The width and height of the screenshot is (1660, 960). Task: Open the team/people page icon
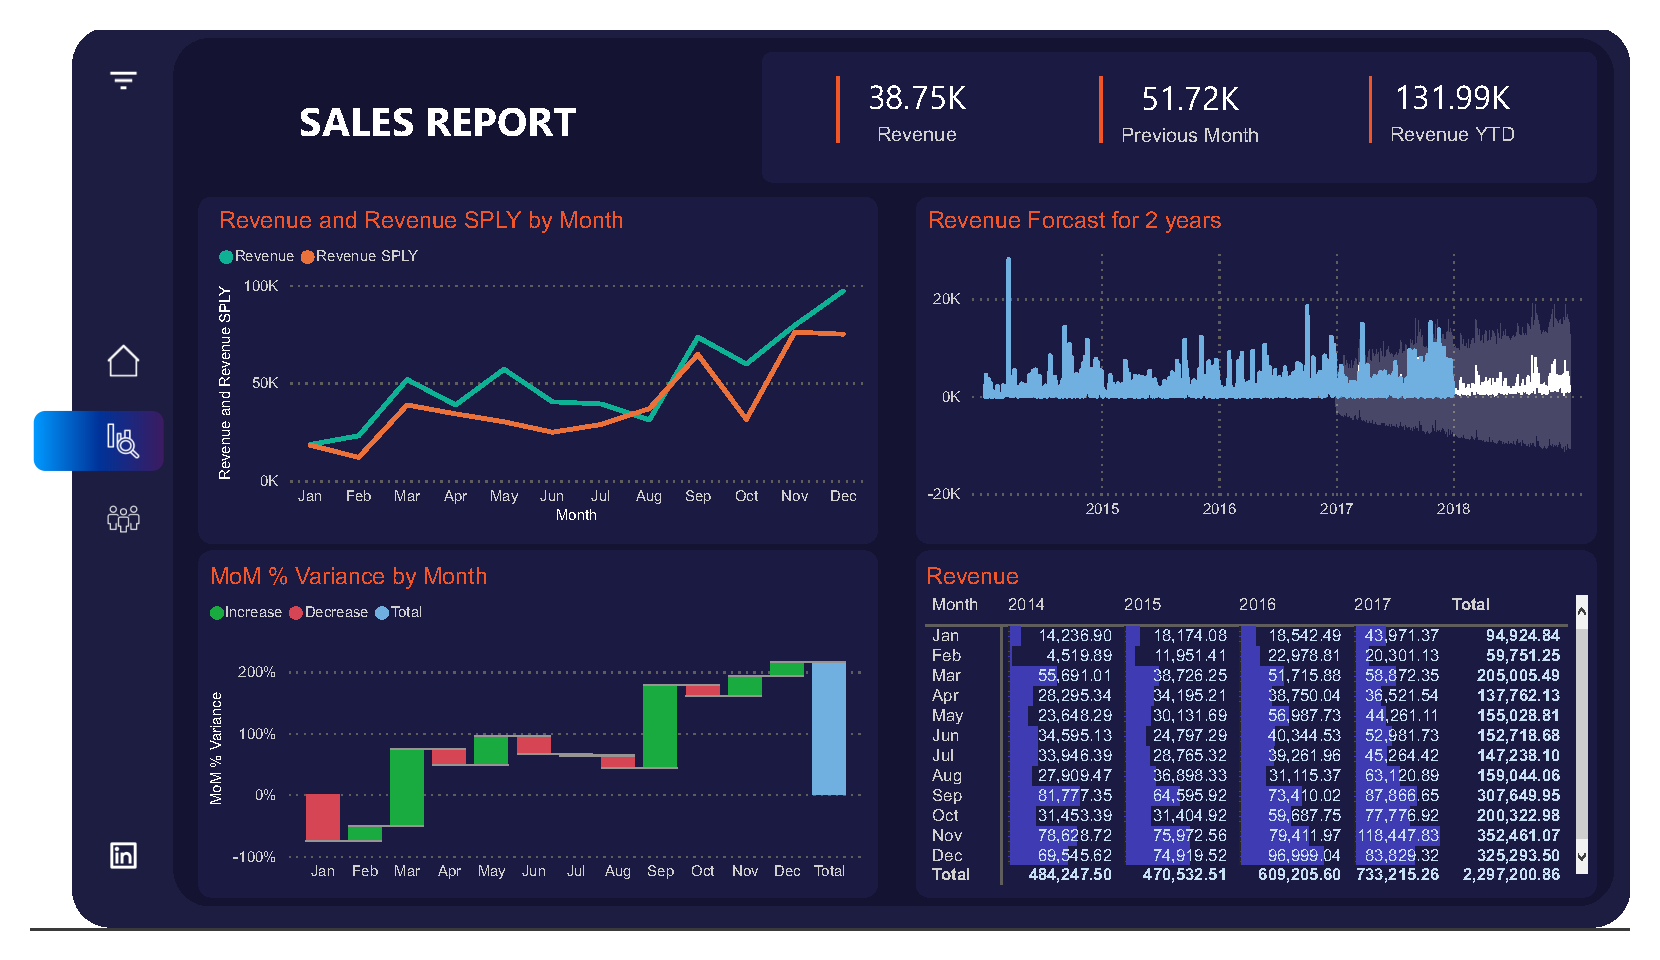122,518
